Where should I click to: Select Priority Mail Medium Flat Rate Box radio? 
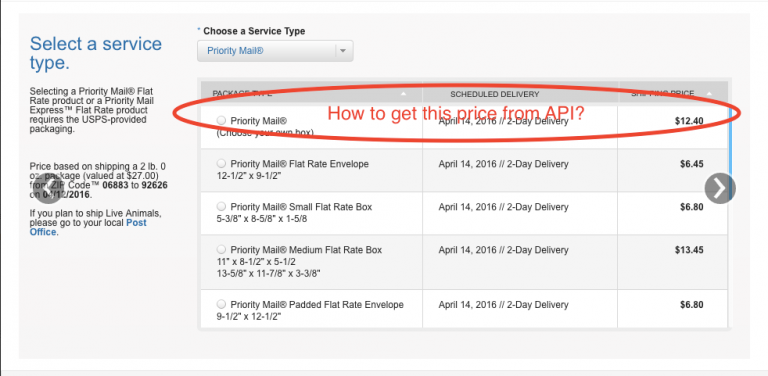click(221, 250)
